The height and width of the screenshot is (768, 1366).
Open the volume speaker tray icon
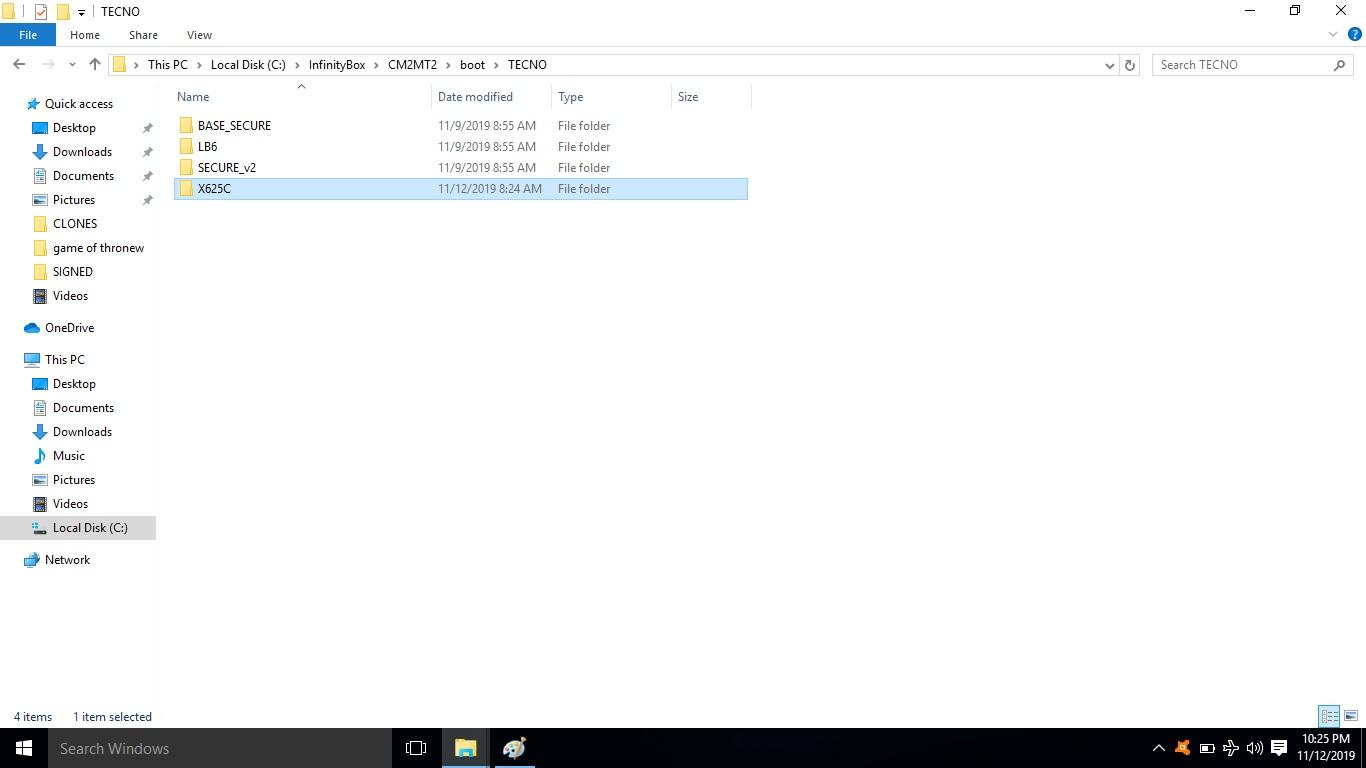coord(1254,748)
